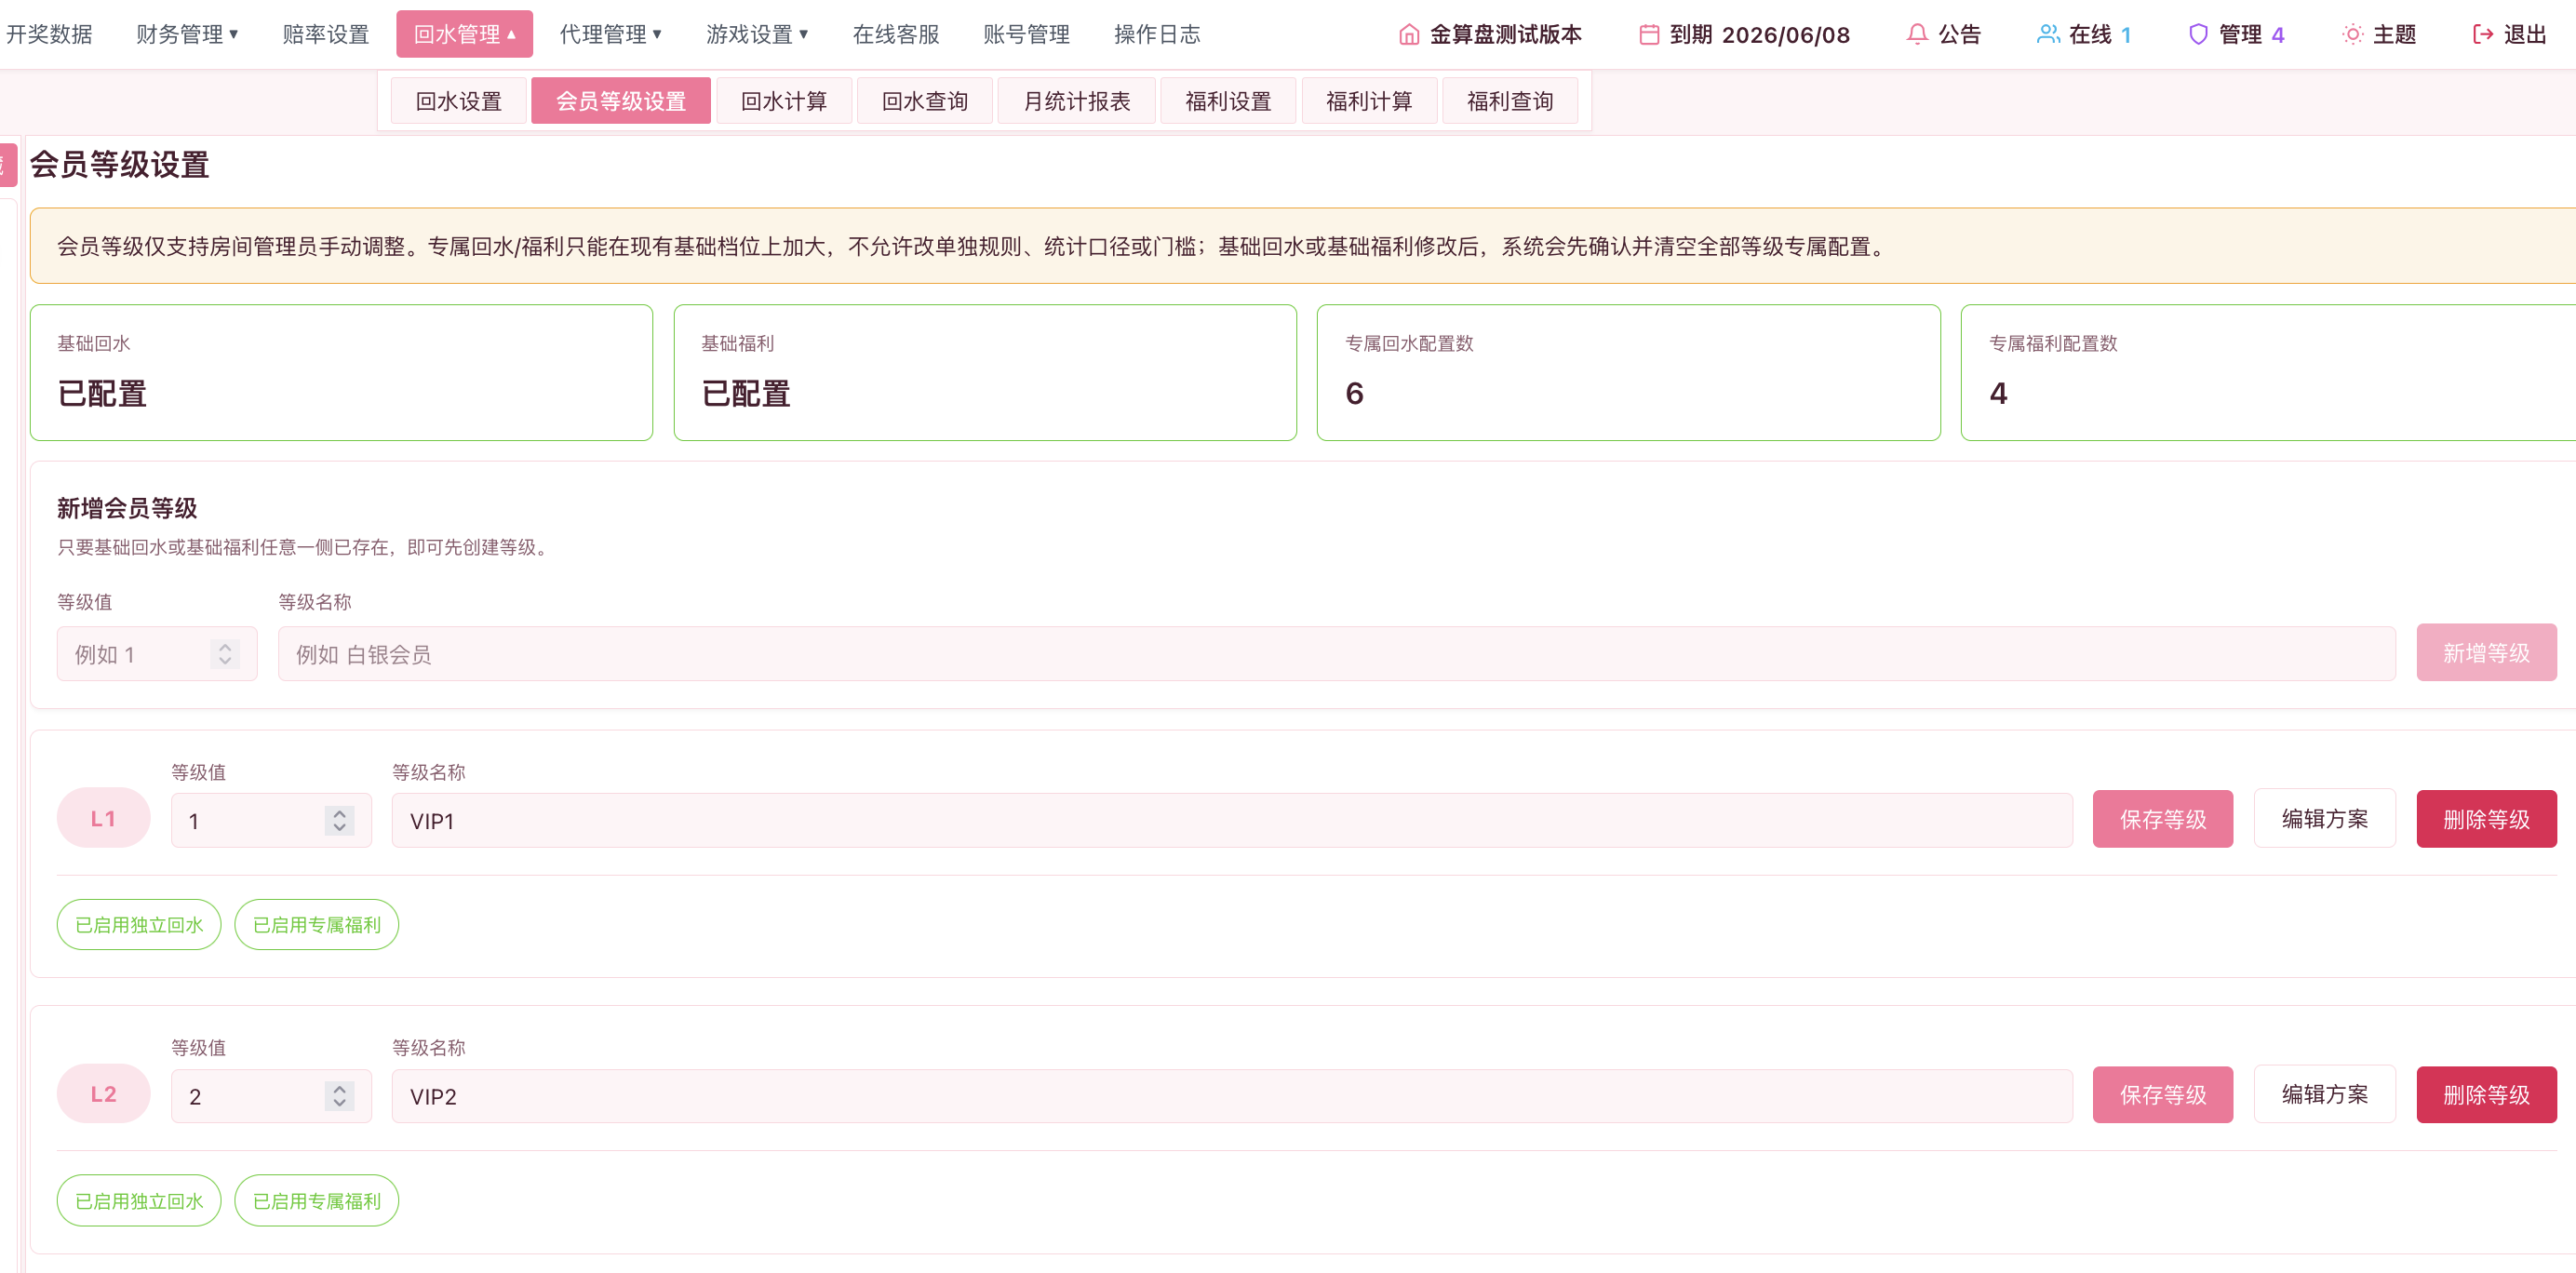Focus the VIP2 等级名称 field

click(x=1232, y=1096)
